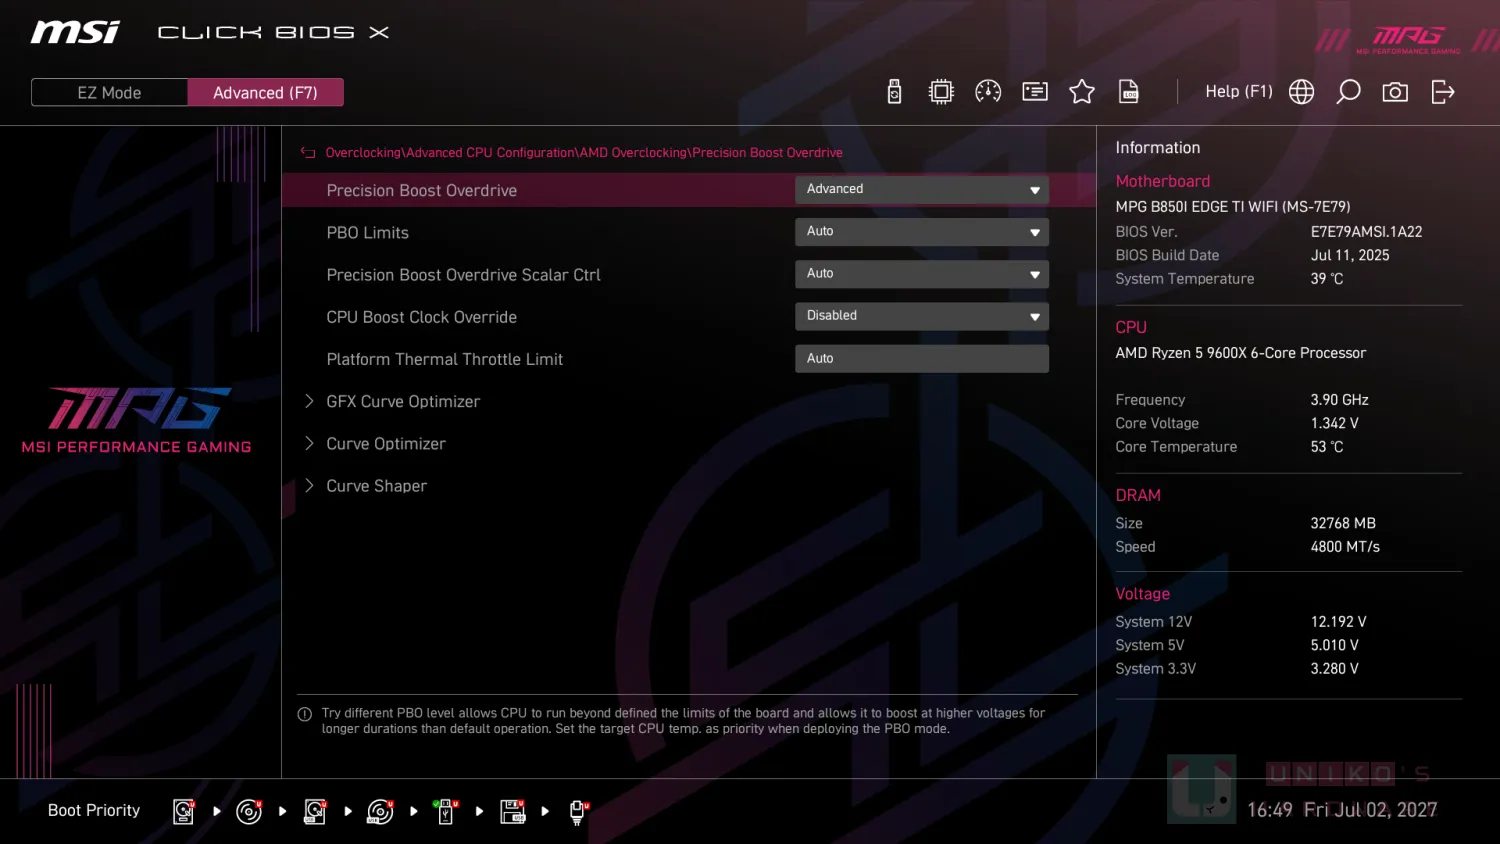Open the CPU chip info icon

pyautogui.click(x=941, y=92)
